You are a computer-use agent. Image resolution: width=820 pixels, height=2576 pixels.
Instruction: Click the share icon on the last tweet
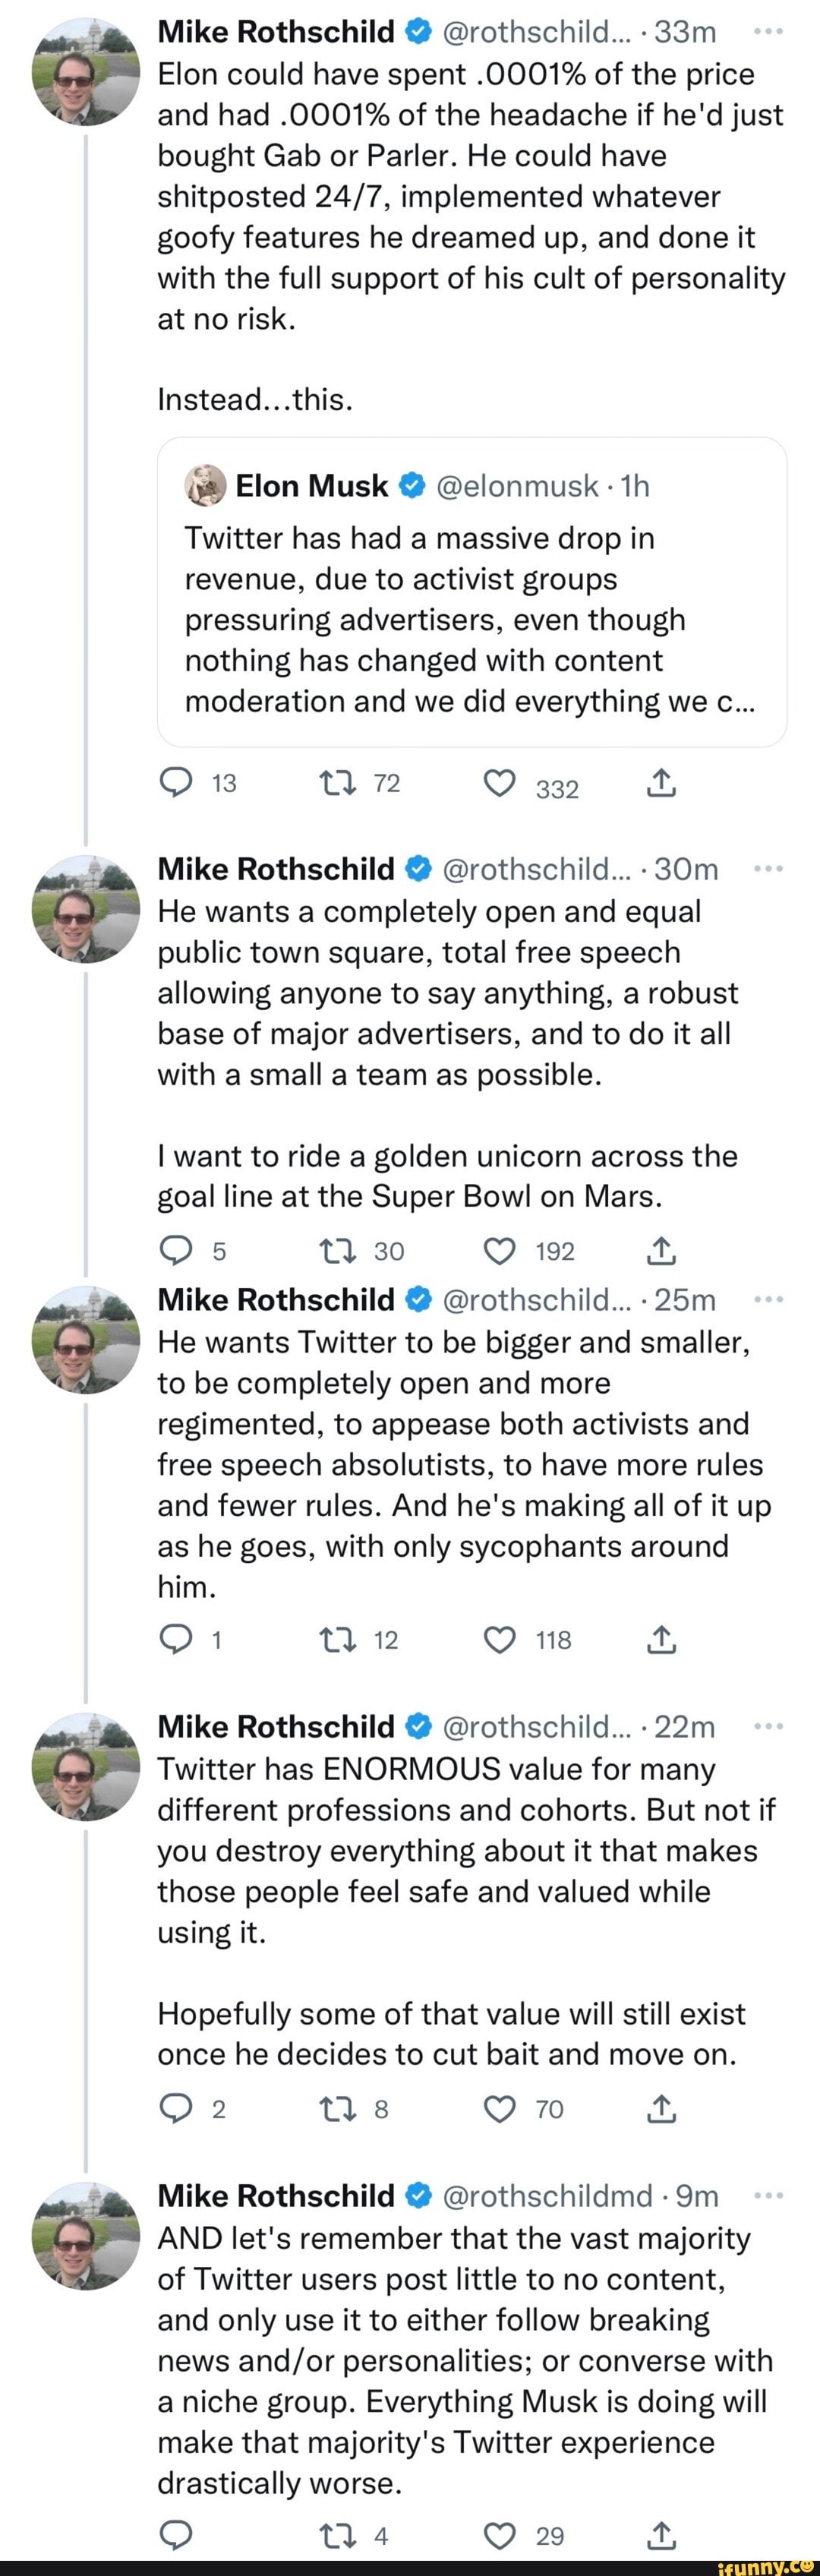(661, 2534)
